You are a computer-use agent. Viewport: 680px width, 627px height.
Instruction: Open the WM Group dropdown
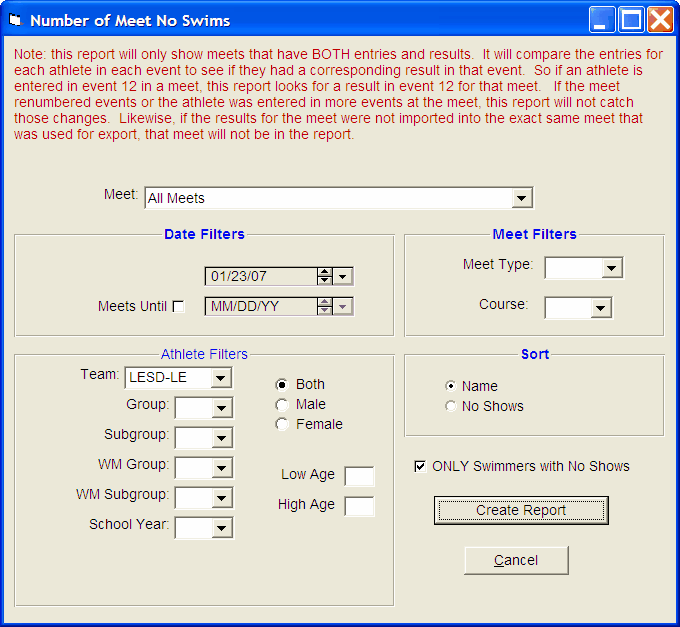point(221,468)
